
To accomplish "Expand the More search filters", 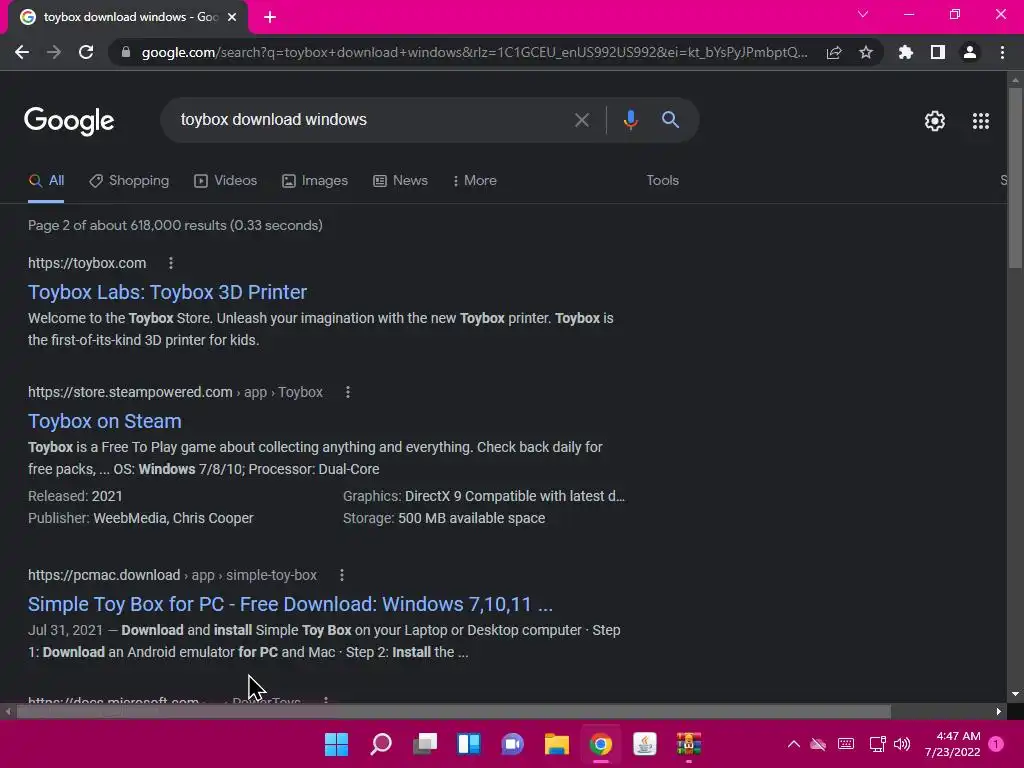I will (x=475, y=180).
